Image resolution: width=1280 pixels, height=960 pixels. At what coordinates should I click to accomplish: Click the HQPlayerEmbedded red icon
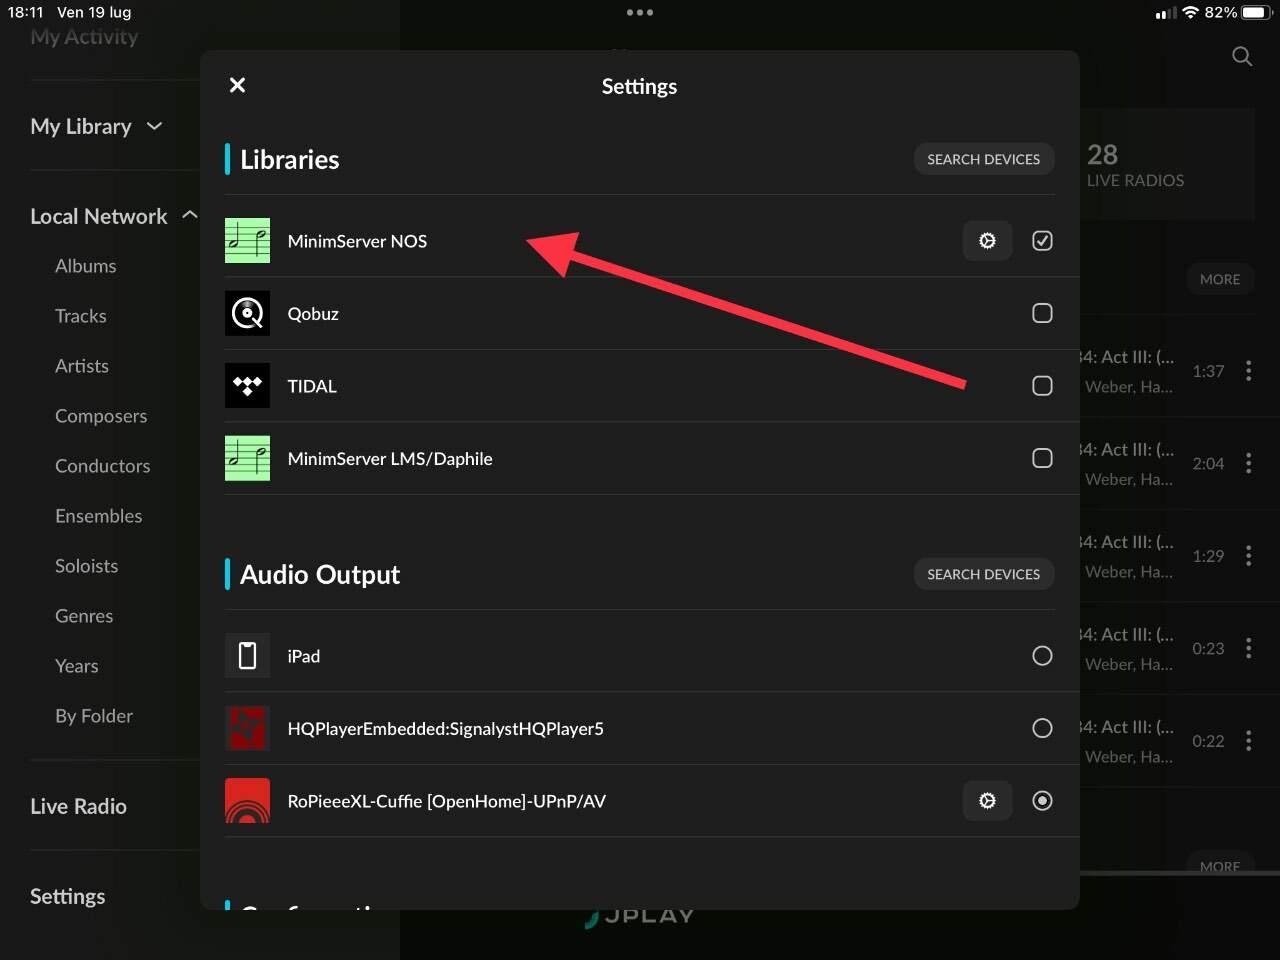coord(247,728)
